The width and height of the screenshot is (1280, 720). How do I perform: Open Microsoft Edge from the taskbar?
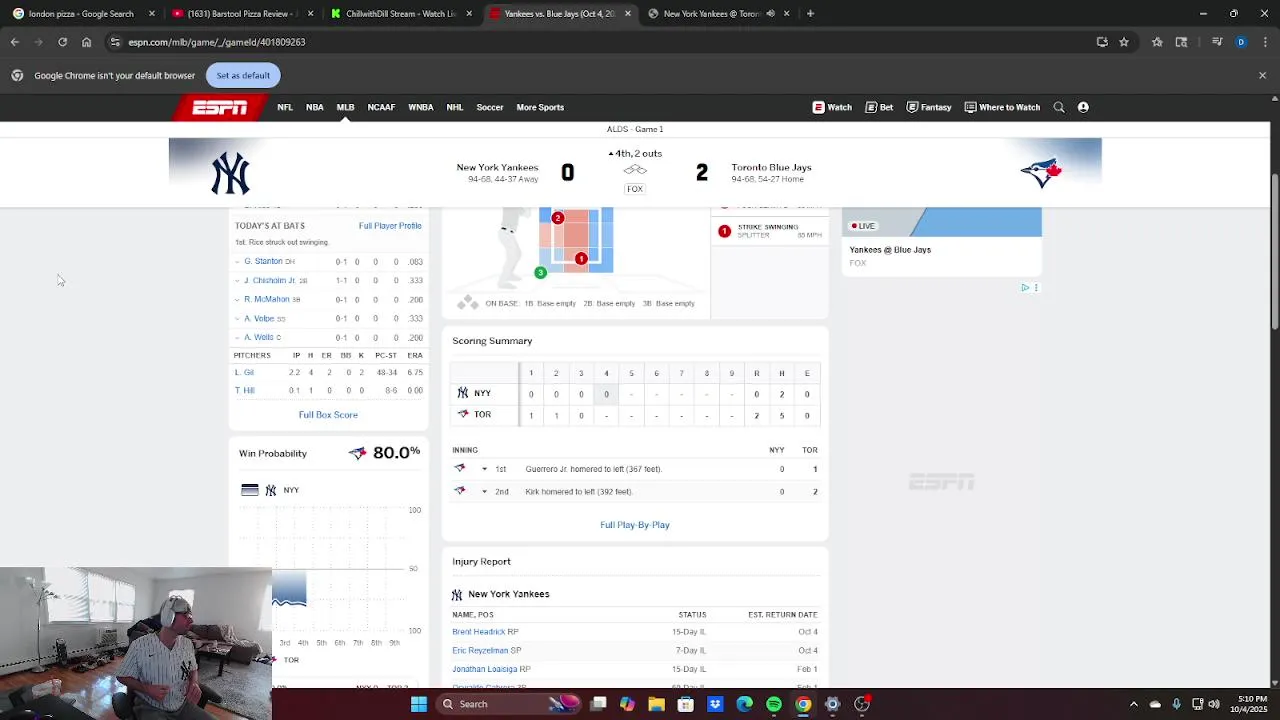coord(744,704)
